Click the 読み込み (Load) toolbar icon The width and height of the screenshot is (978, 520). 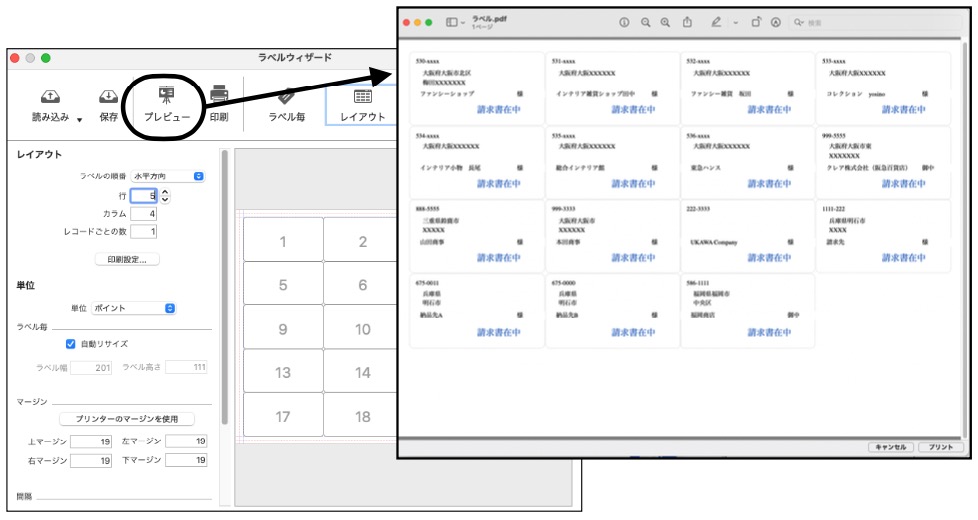point(50,97)
